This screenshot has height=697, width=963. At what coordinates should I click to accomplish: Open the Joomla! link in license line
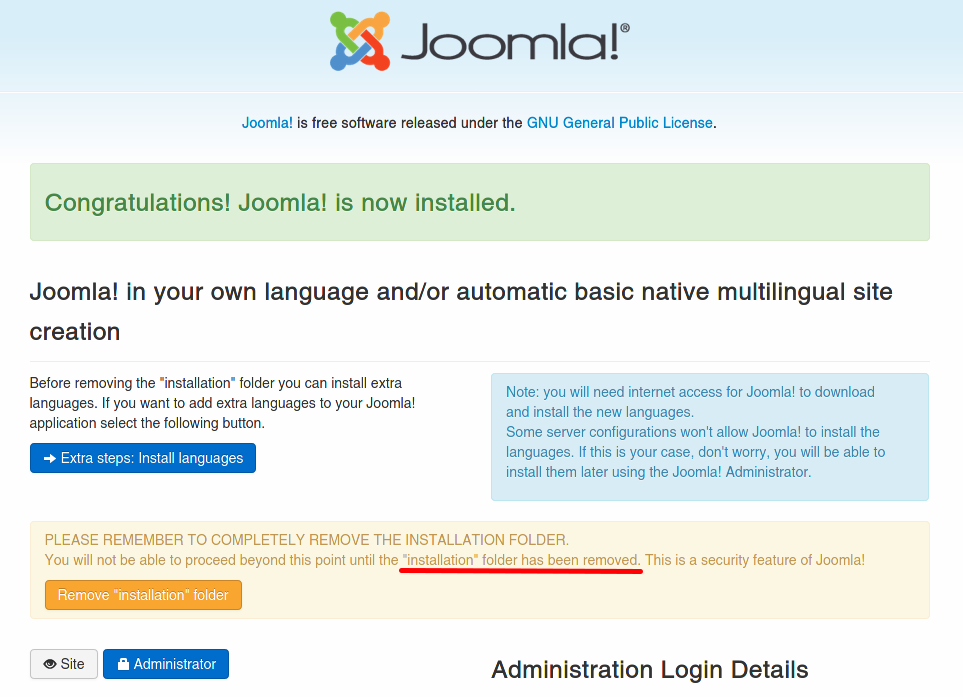coord(267,123)
